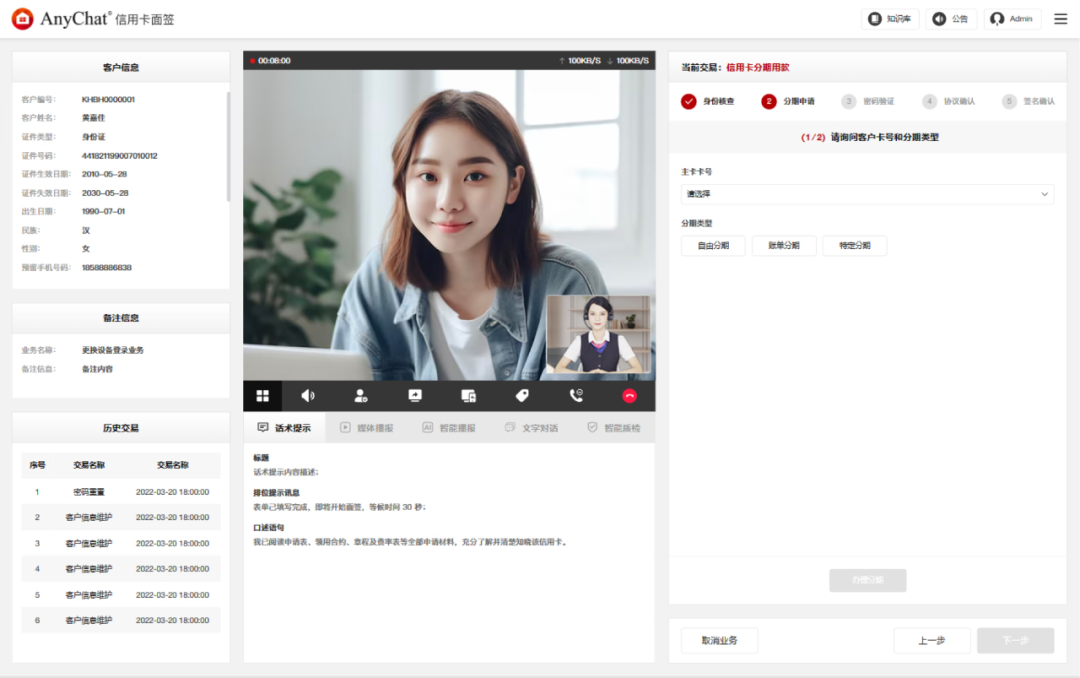Select the 自由分期 installment type
The width and height of the screenshot is (1080, 678).
[x=713, y=246]
